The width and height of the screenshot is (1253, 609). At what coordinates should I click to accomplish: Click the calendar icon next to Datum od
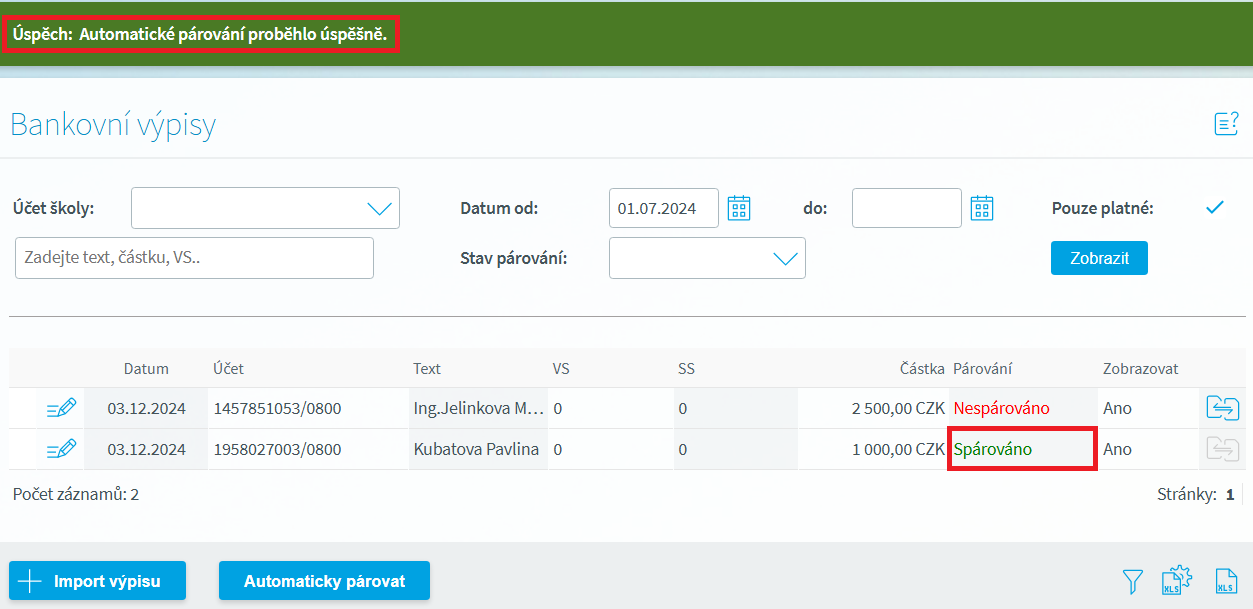click(x=738, y=208)
